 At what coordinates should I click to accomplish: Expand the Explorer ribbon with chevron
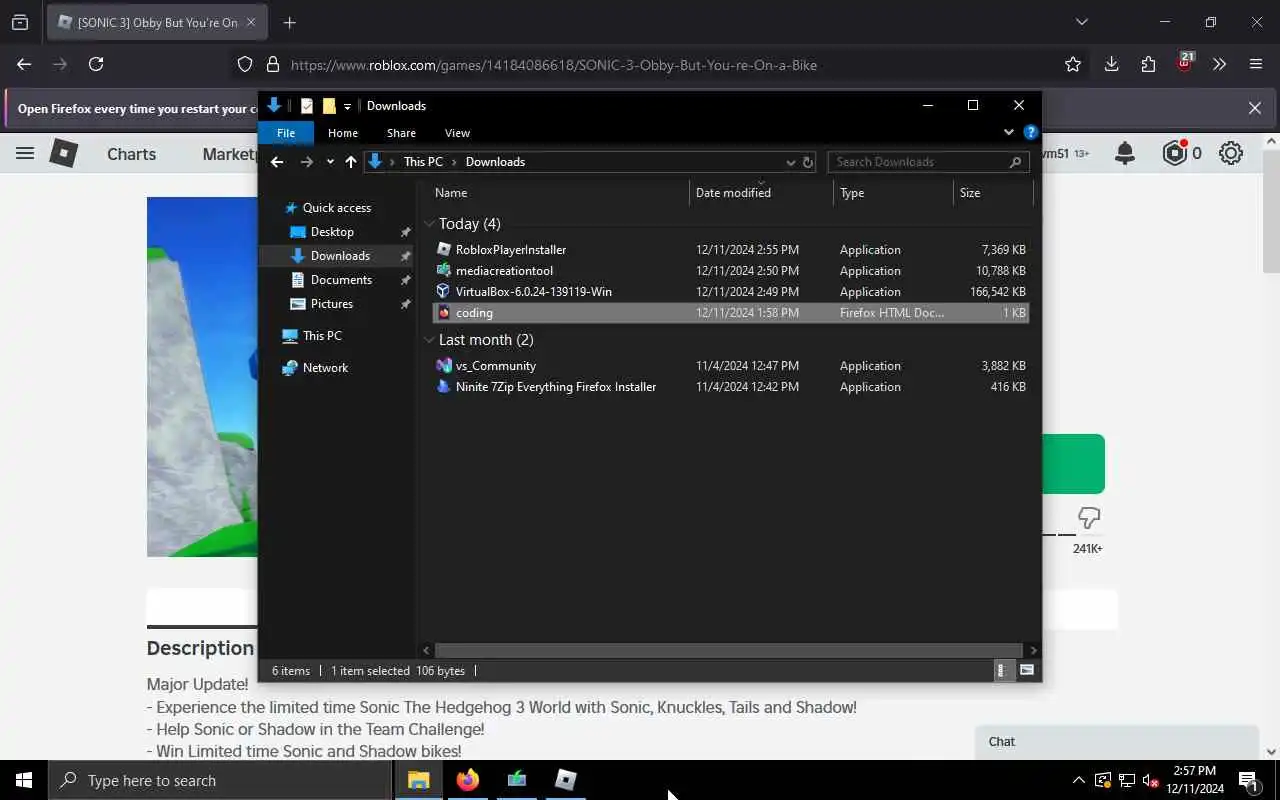1008,132
